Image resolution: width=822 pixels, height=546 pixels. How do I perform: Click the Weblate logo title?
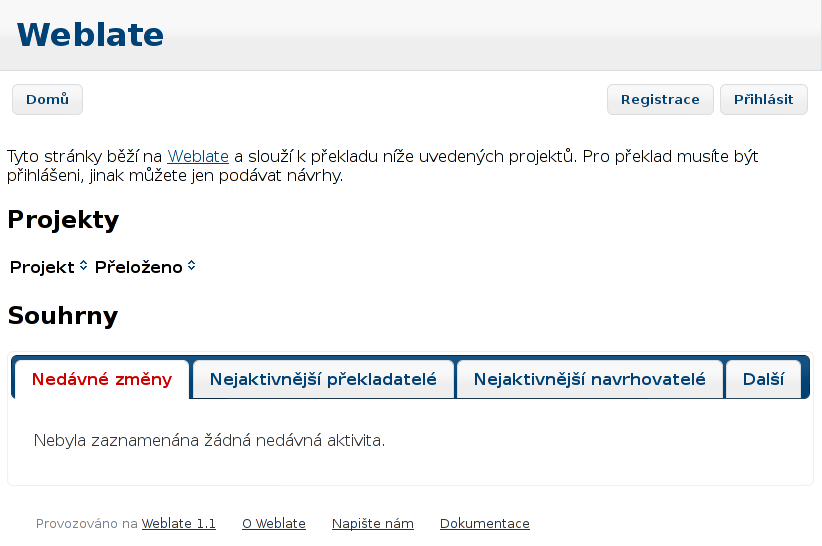(x=90, y=35)
